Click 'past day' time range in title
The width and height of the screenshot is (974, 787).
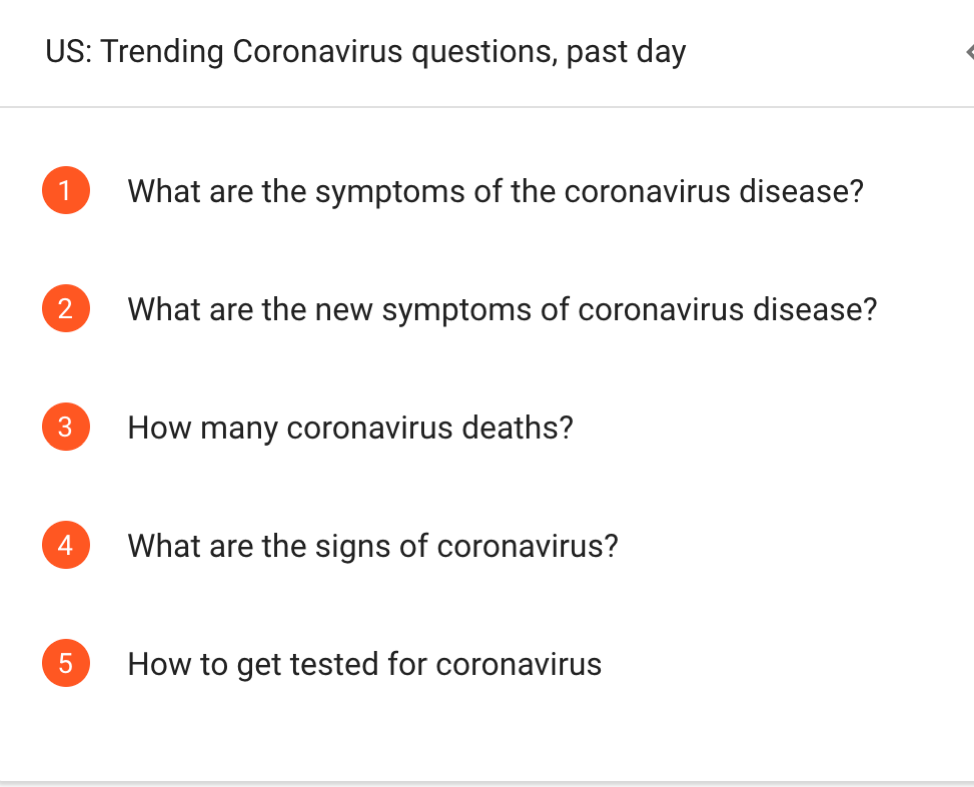[x=626, y=52]
